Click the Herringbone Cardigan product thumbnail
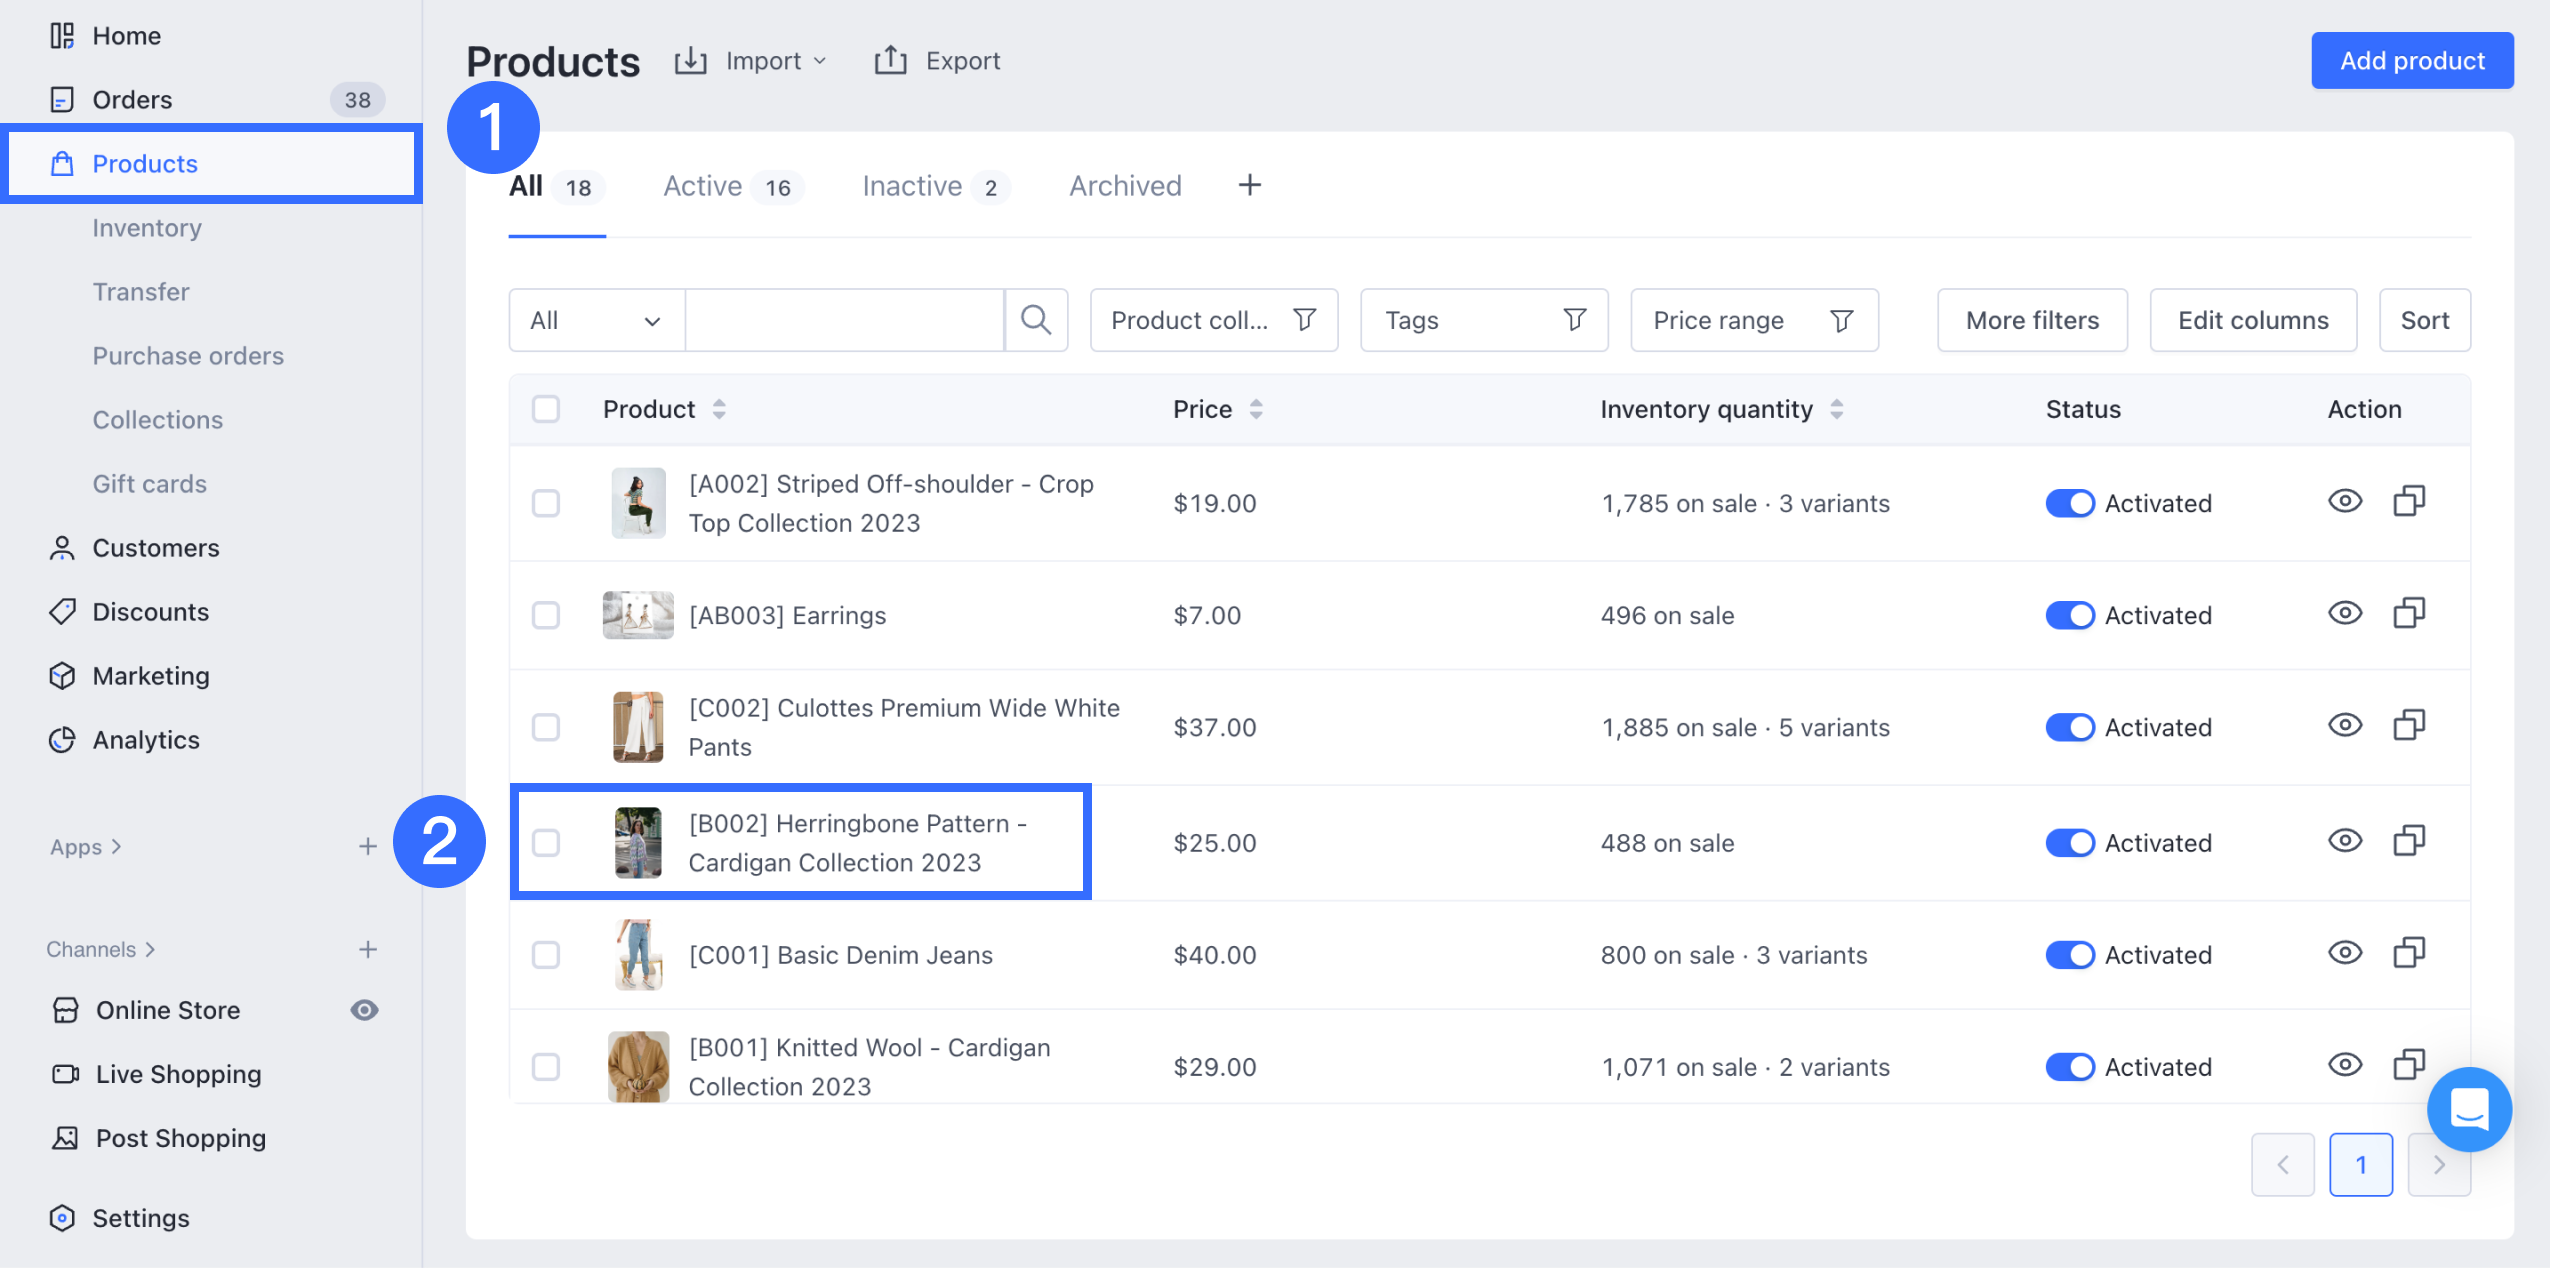This screenshot has width=2550, height=1268. (x=638, y=843)
